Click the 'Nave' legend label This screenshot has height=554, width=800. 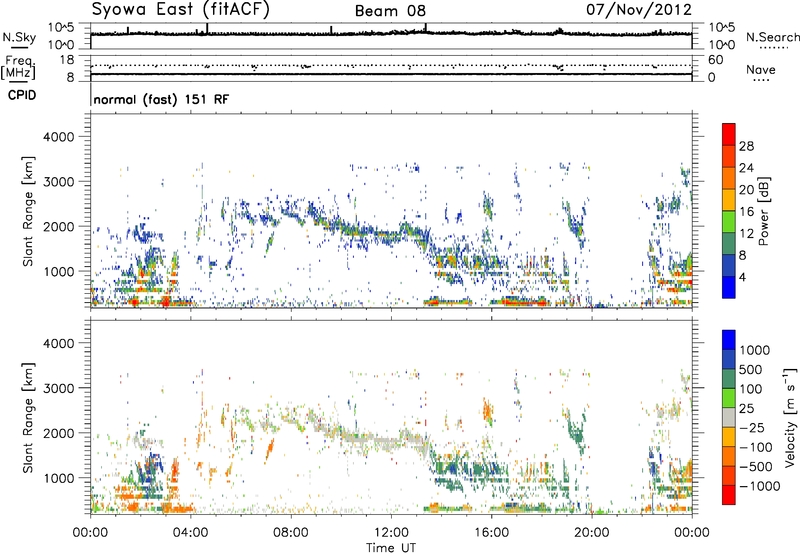click(x=761, y=69)
